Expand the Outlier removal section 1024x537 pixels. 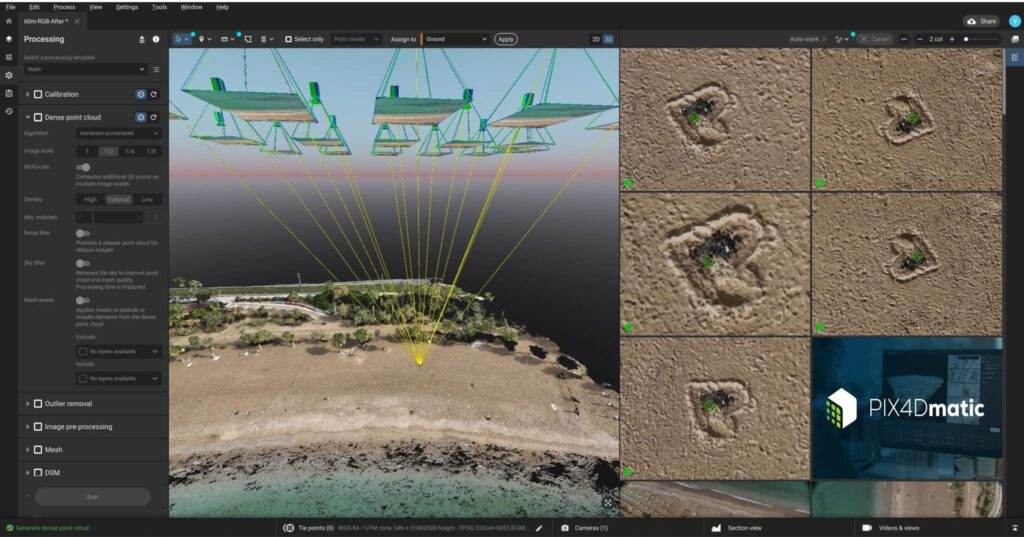(x=27, y=404)
